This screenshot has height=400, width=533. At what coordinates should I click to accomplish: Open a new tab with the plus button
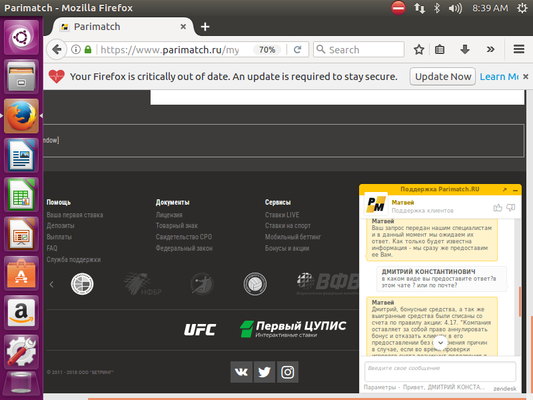click(205, 27)
